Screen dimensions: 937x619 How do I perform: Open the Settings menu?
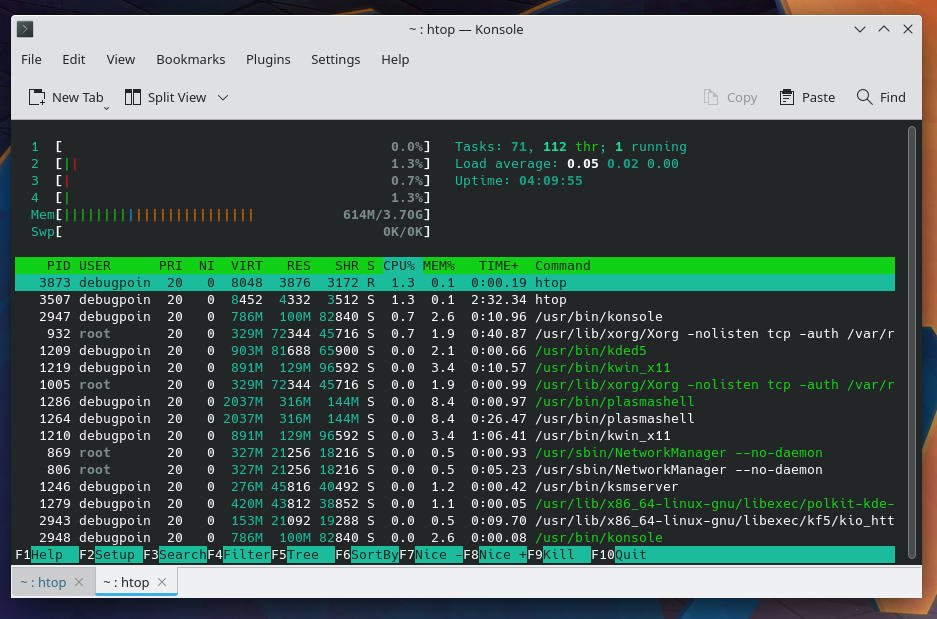click(x=335, y=59)
